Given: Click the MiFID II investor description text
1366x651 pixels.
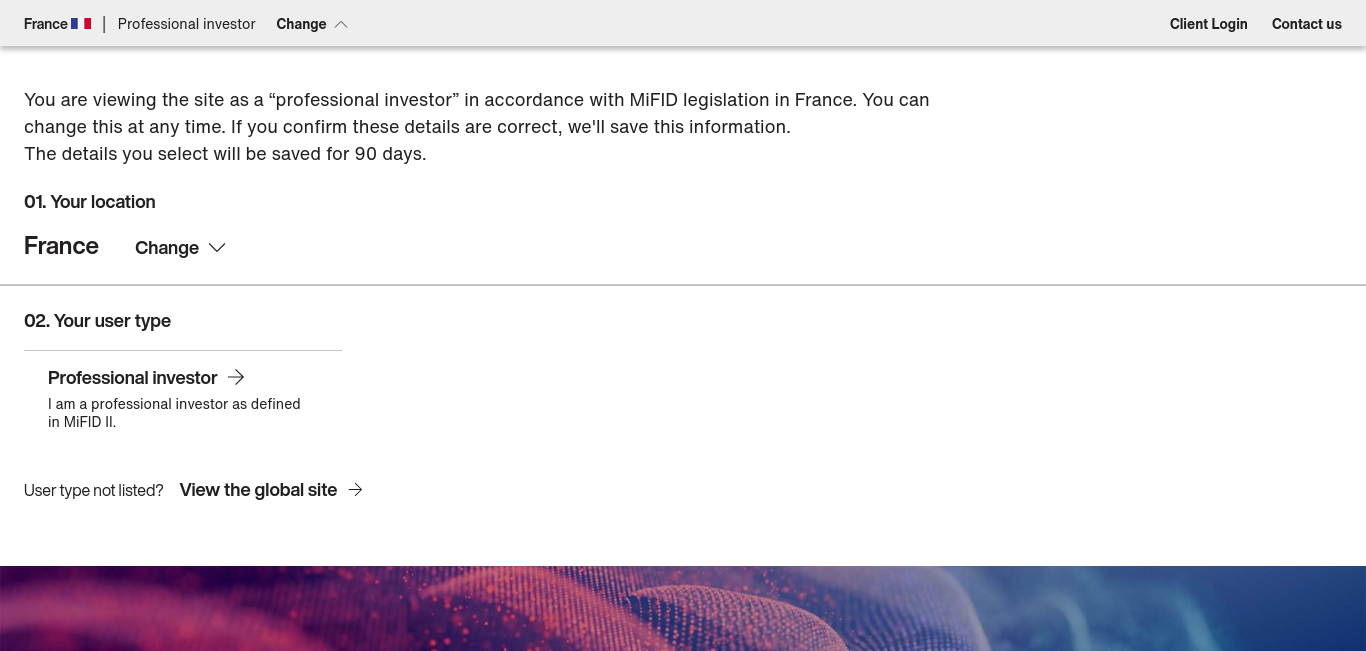Looking at the screenshot, I should coord(174,413).
